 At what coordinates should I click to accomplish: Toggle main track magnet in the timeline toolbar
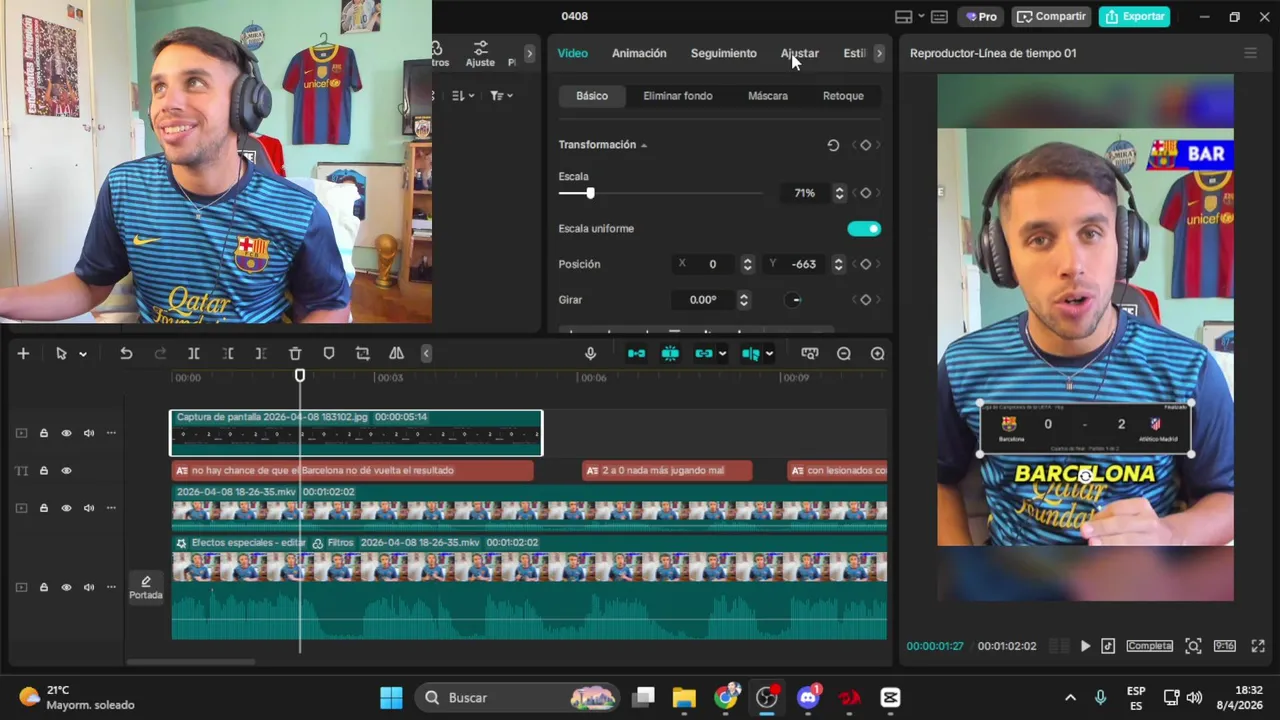pos(636,353)
